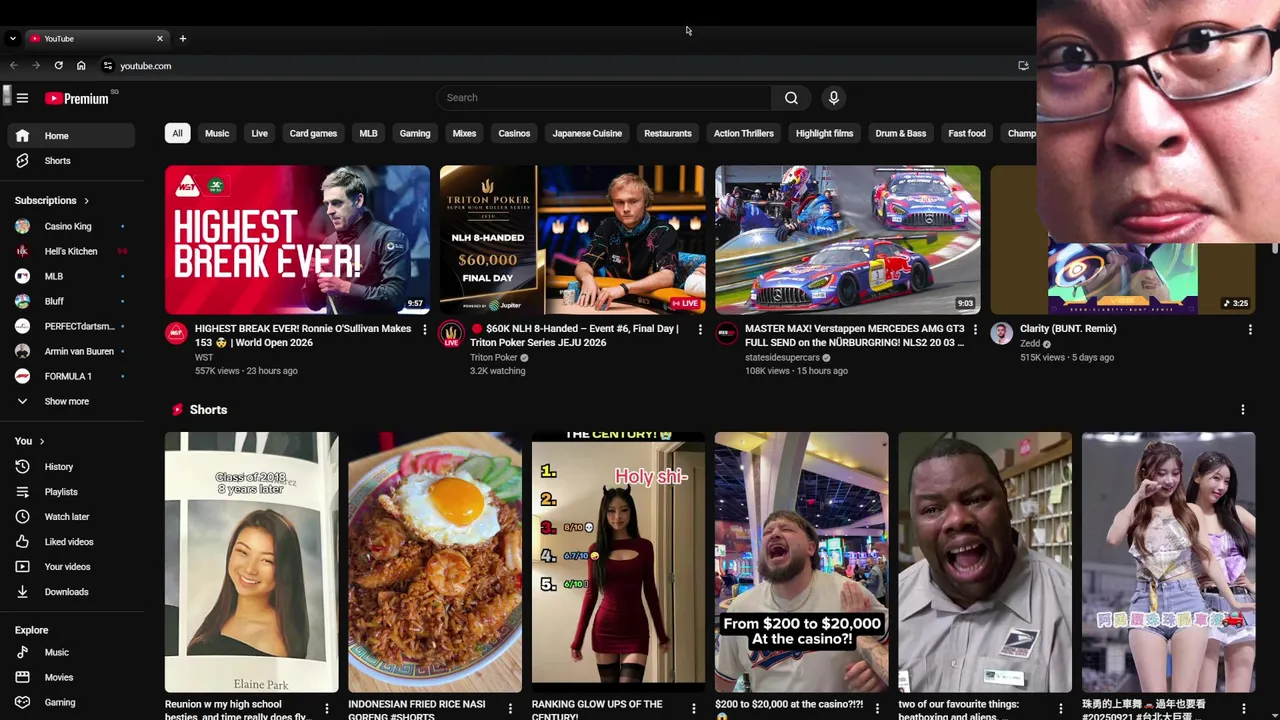Open Triton Poker channel name link
Image resolution: width=1280 pixels, height=720 pixels.
click(x=493, y=358)
